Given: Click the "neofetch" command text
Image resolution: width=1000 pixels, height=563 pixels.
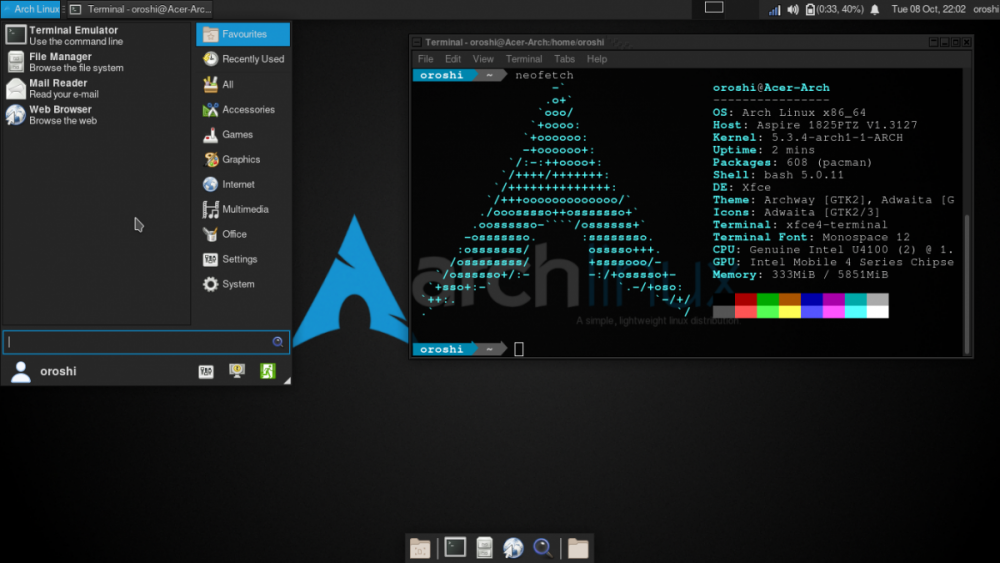Looking at the screenshot, I should click(544, 75).
